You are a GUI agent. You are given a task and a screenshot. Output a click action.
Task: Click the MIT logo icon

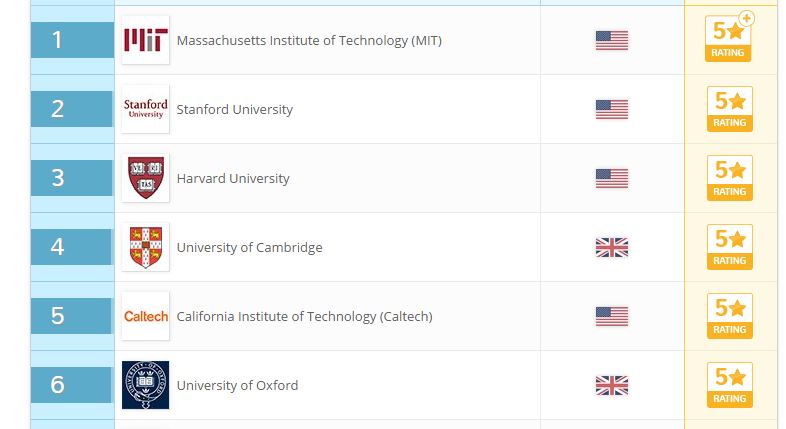click(x=145, y=40)
